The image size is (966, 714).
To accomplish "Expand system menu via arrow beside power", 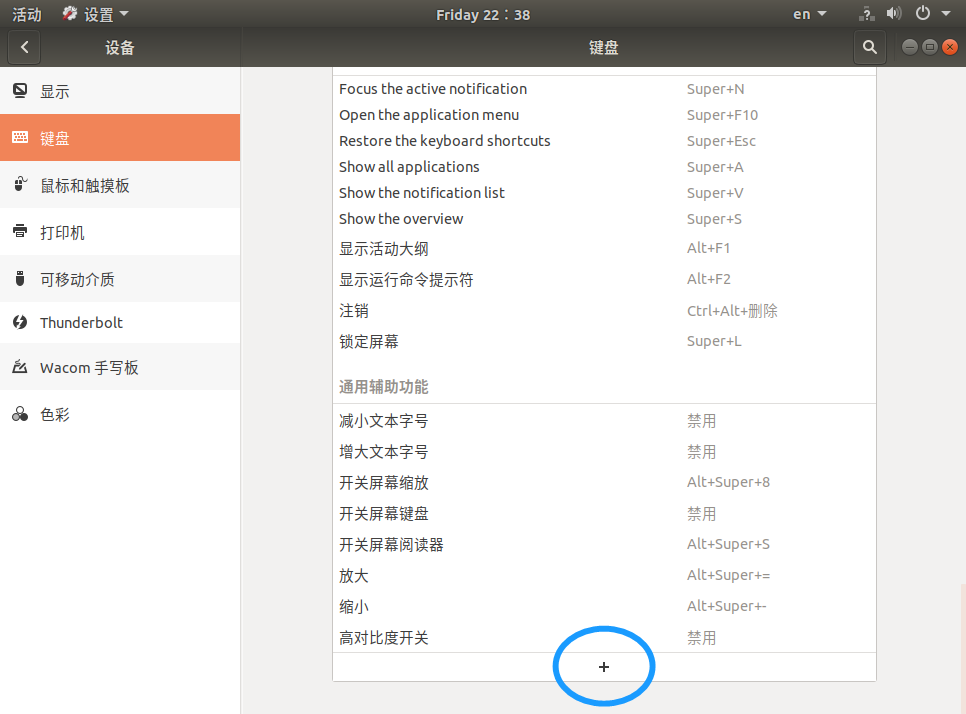I will coord(946,14).
